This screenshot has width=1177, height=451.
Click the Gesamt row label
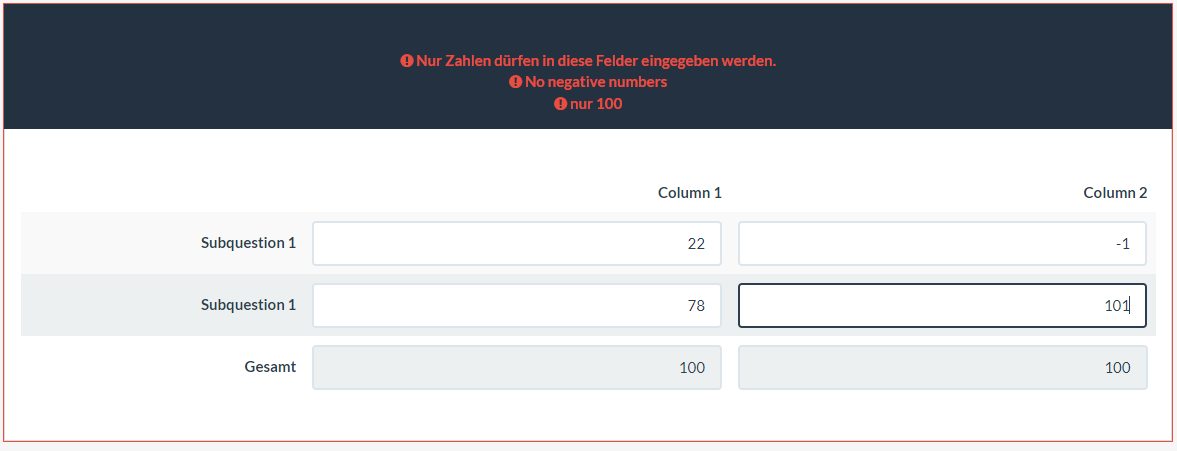270,367
